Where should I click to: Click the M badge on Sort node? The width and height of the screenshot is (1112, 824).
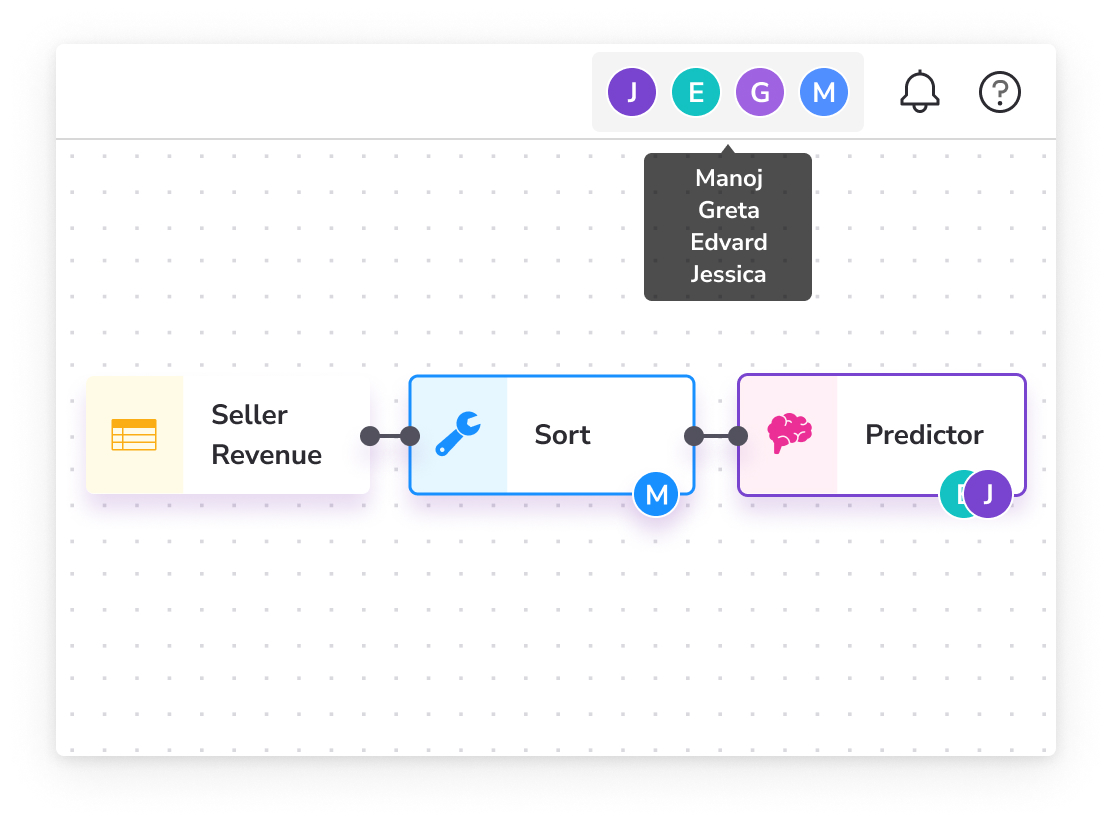pyautogui.click(x=656, y=494)
